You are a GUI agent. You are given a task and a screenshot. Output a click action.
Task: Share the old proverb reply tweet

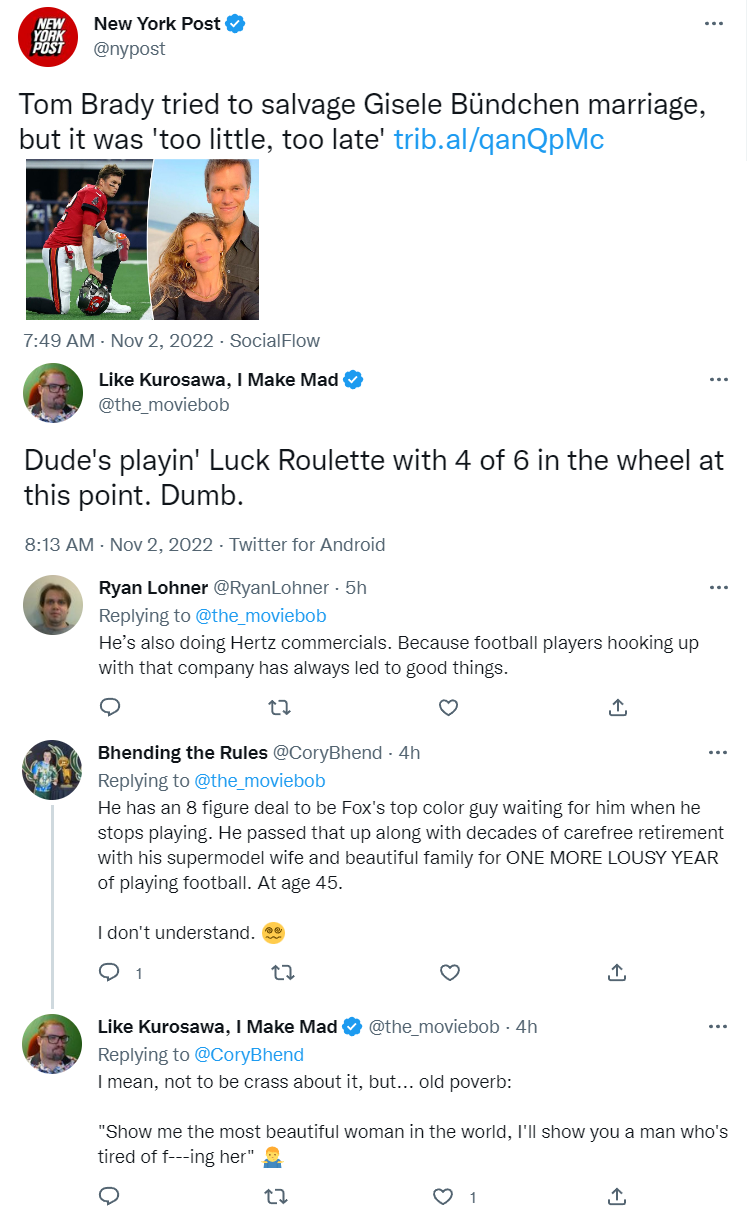pos(618,1196)
